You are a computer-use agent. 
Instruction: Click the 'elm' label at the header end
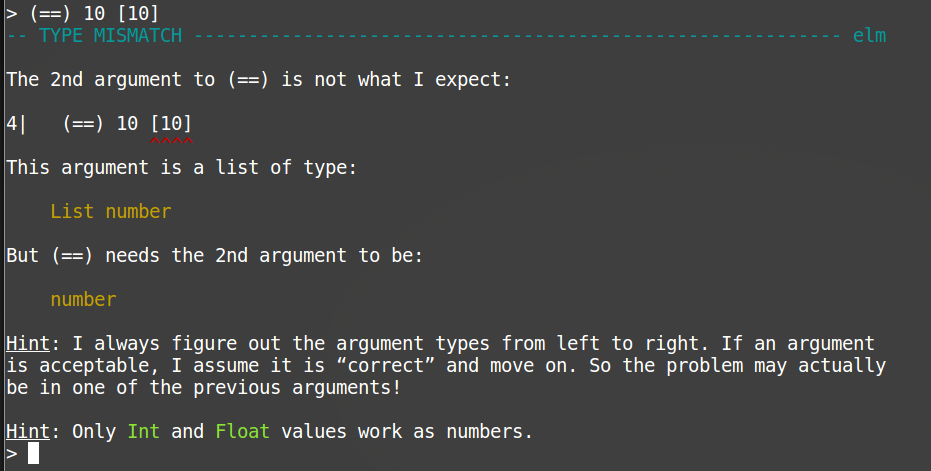point(869,36)
